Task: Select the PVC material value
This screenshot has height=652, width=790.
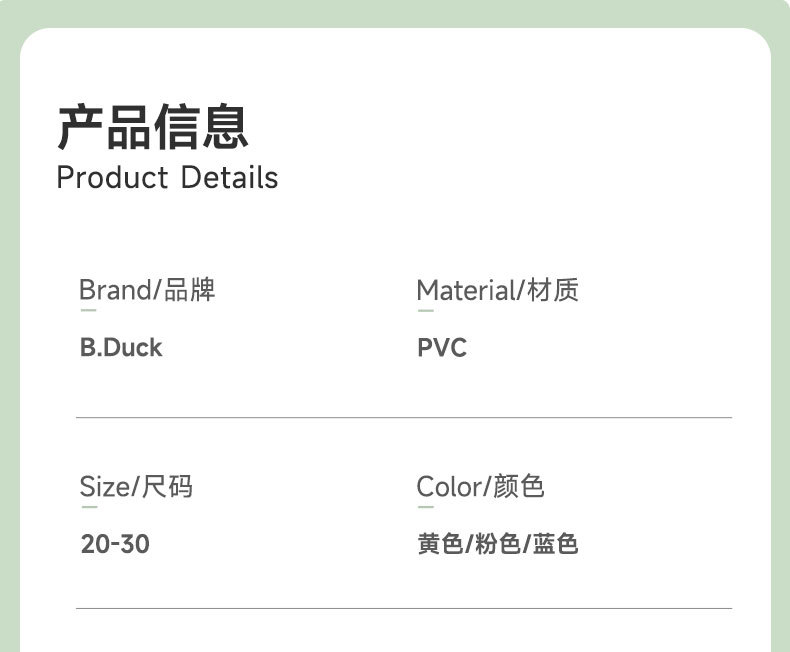Action: [x=441, y=348]
